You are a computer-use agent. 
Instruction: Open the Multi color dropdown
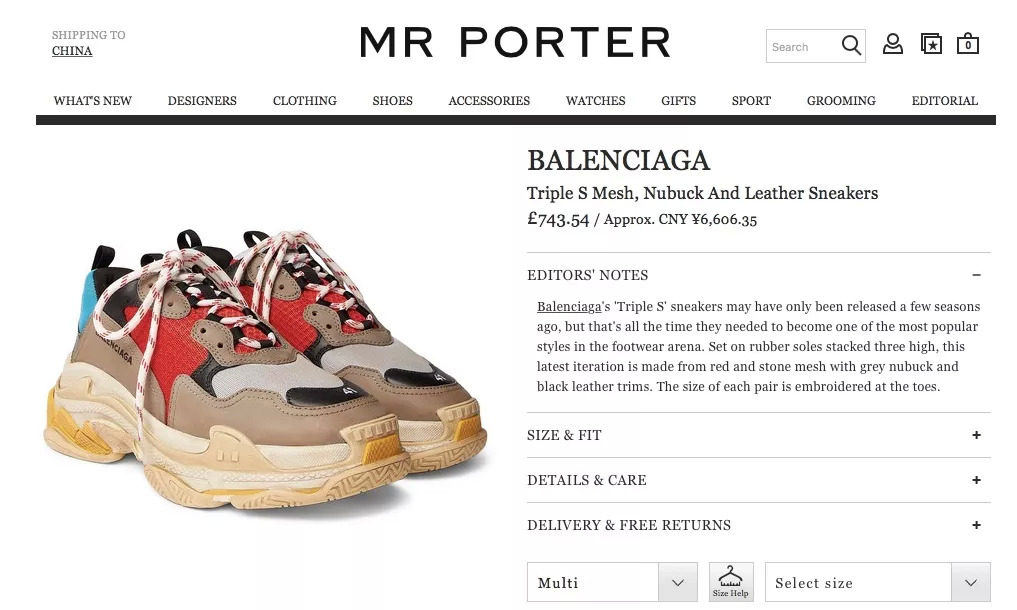612,582
